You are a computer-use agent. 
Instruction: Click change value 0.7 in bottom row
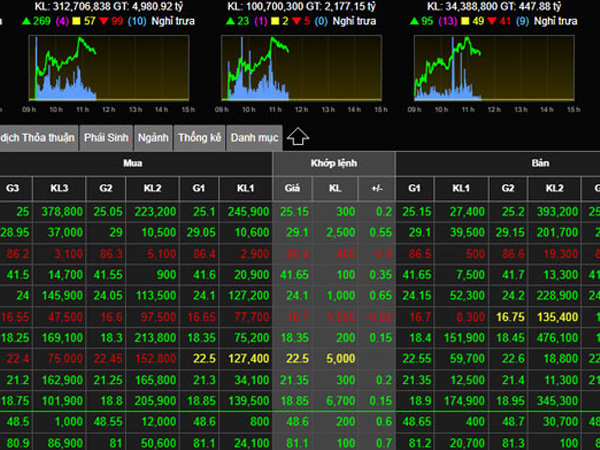click(x=385, y=443)
